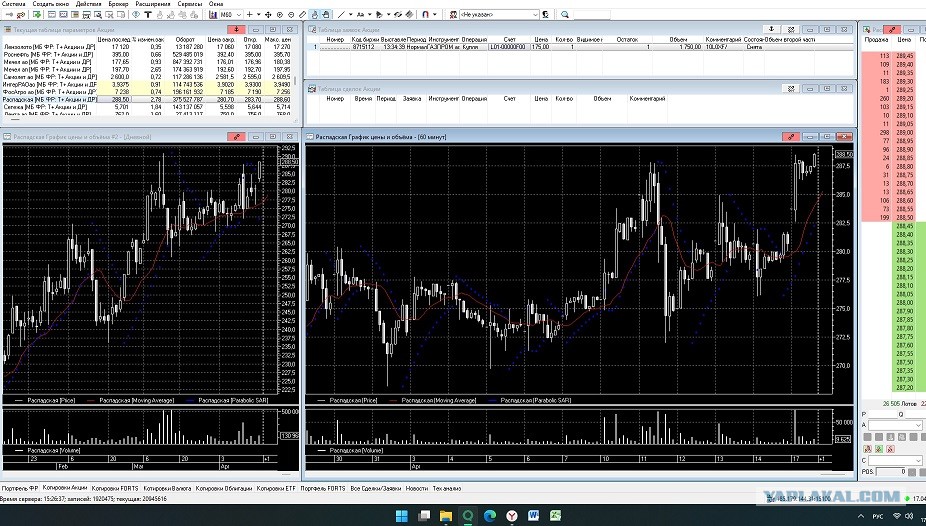Open Excel from the taskbar
Image resolution: width=926 pixels, height=526 pixels.
pyautogui.click(x=556, y=516)
